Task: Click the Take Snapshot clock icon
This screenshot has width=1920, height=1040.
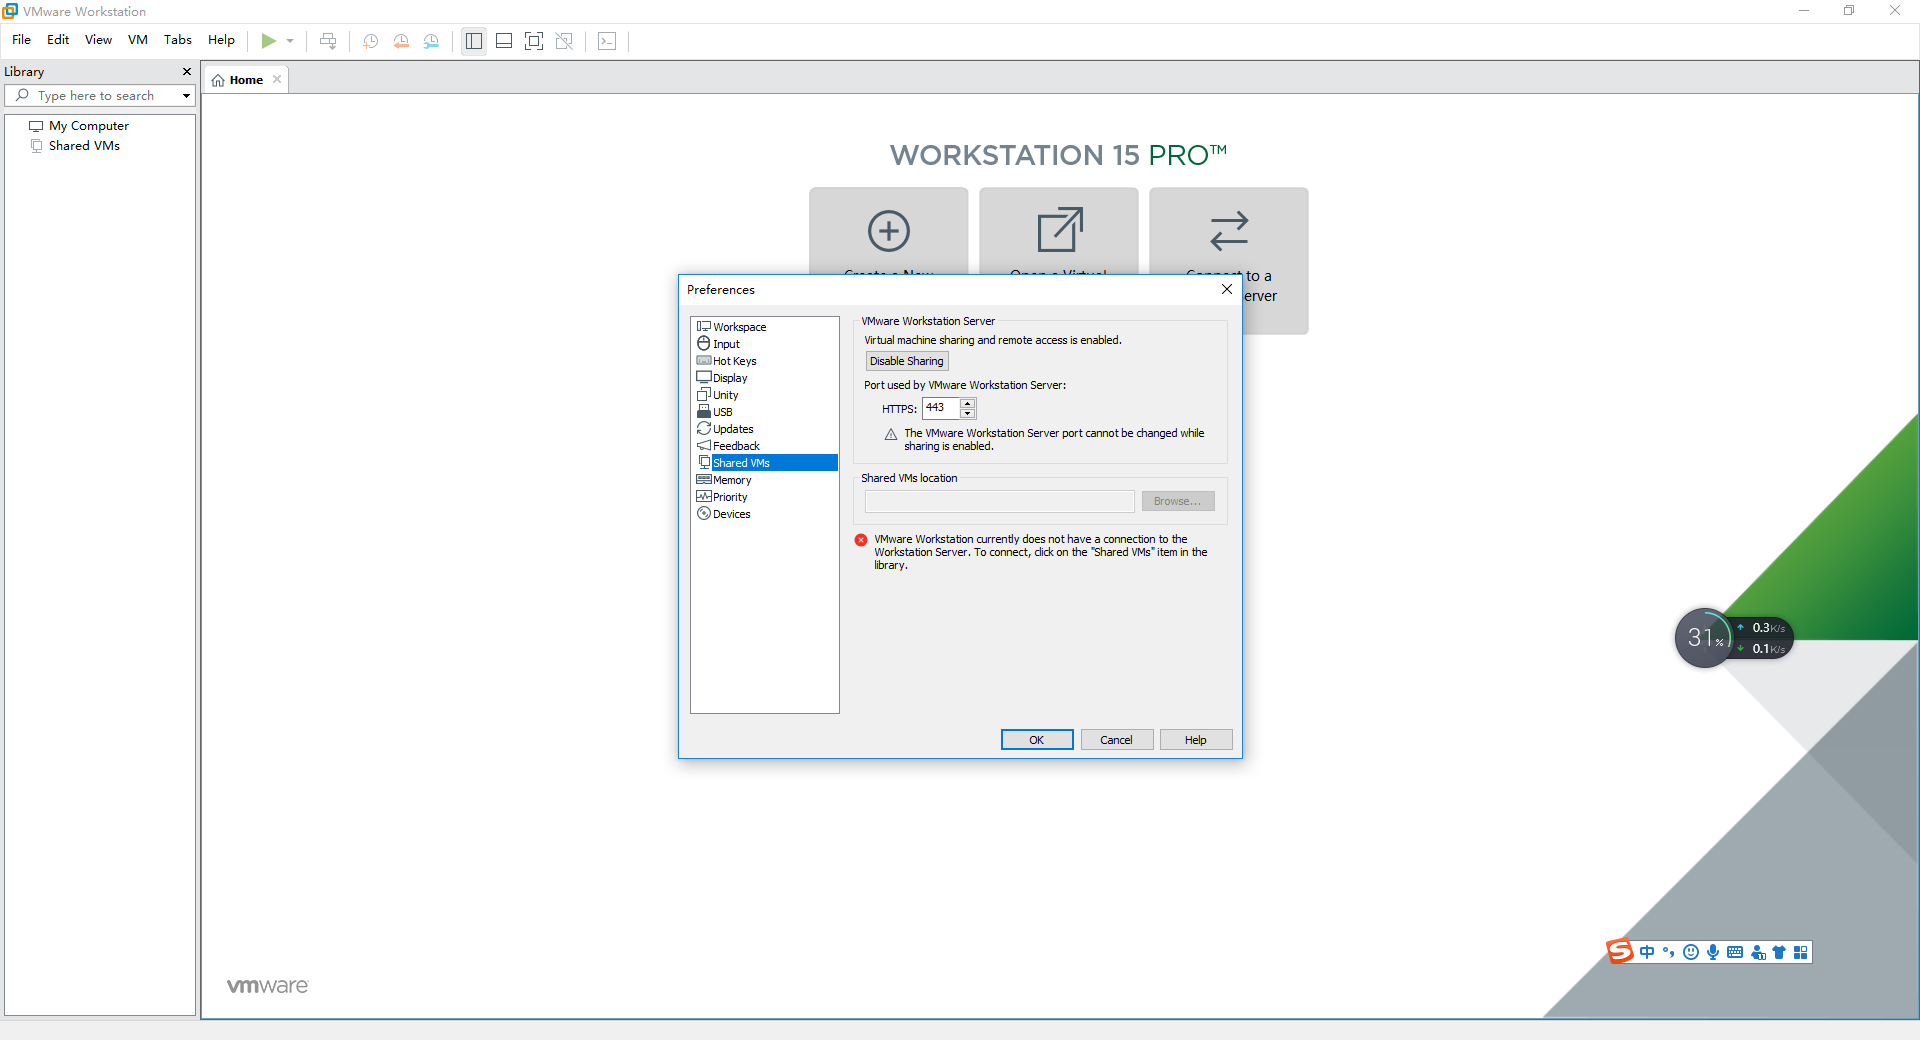Action: (x=370, y=41)
